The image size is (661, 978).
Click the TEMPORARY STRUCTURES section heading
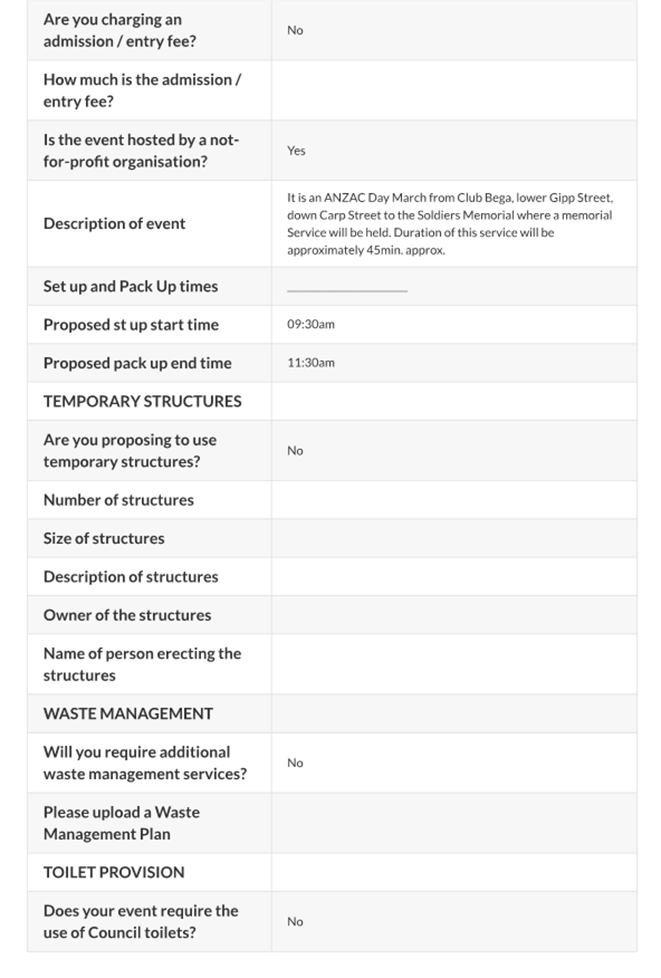coord(142,401)
